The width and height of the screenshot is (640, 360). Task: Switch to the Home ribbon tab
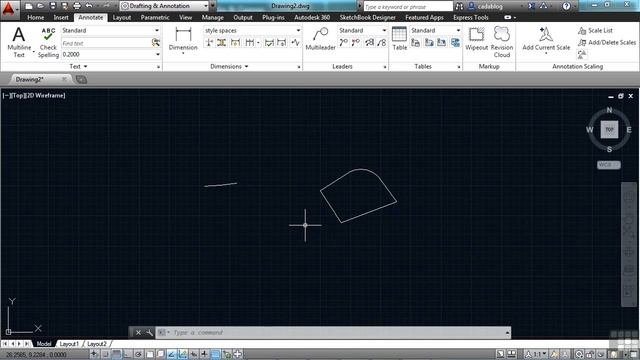point(36,18)
